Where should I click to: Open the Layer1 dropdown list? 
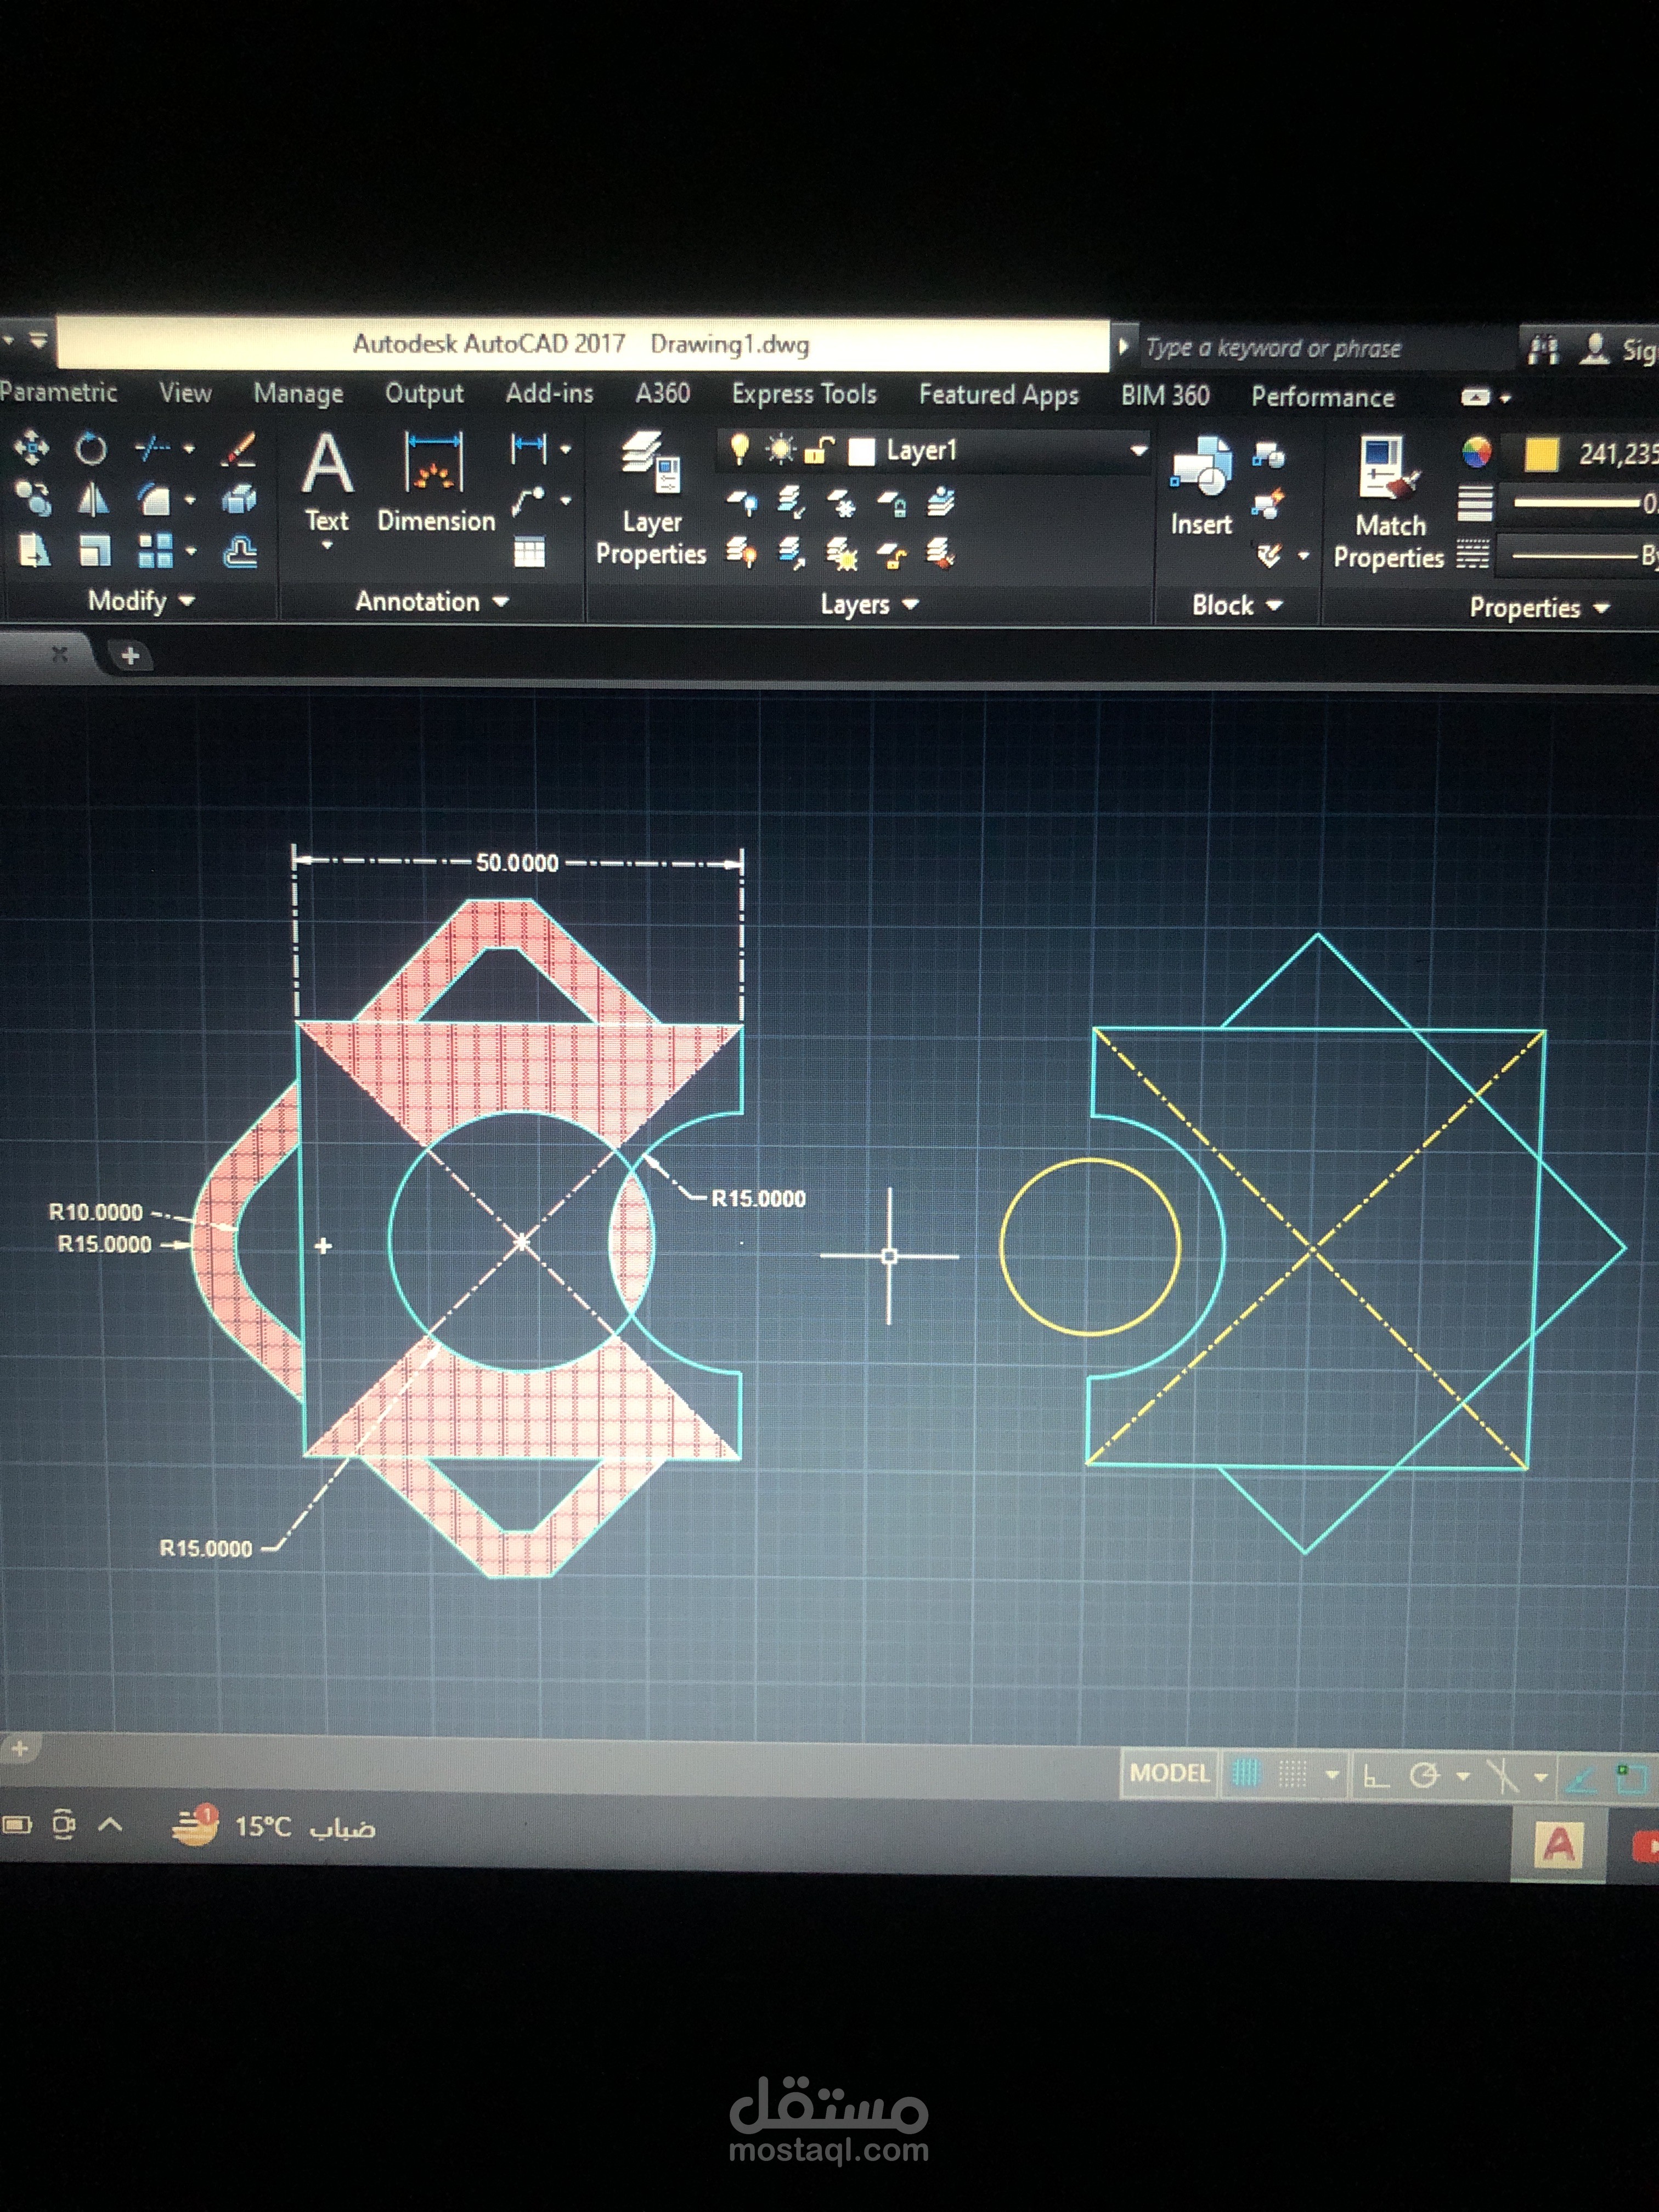1138,451
